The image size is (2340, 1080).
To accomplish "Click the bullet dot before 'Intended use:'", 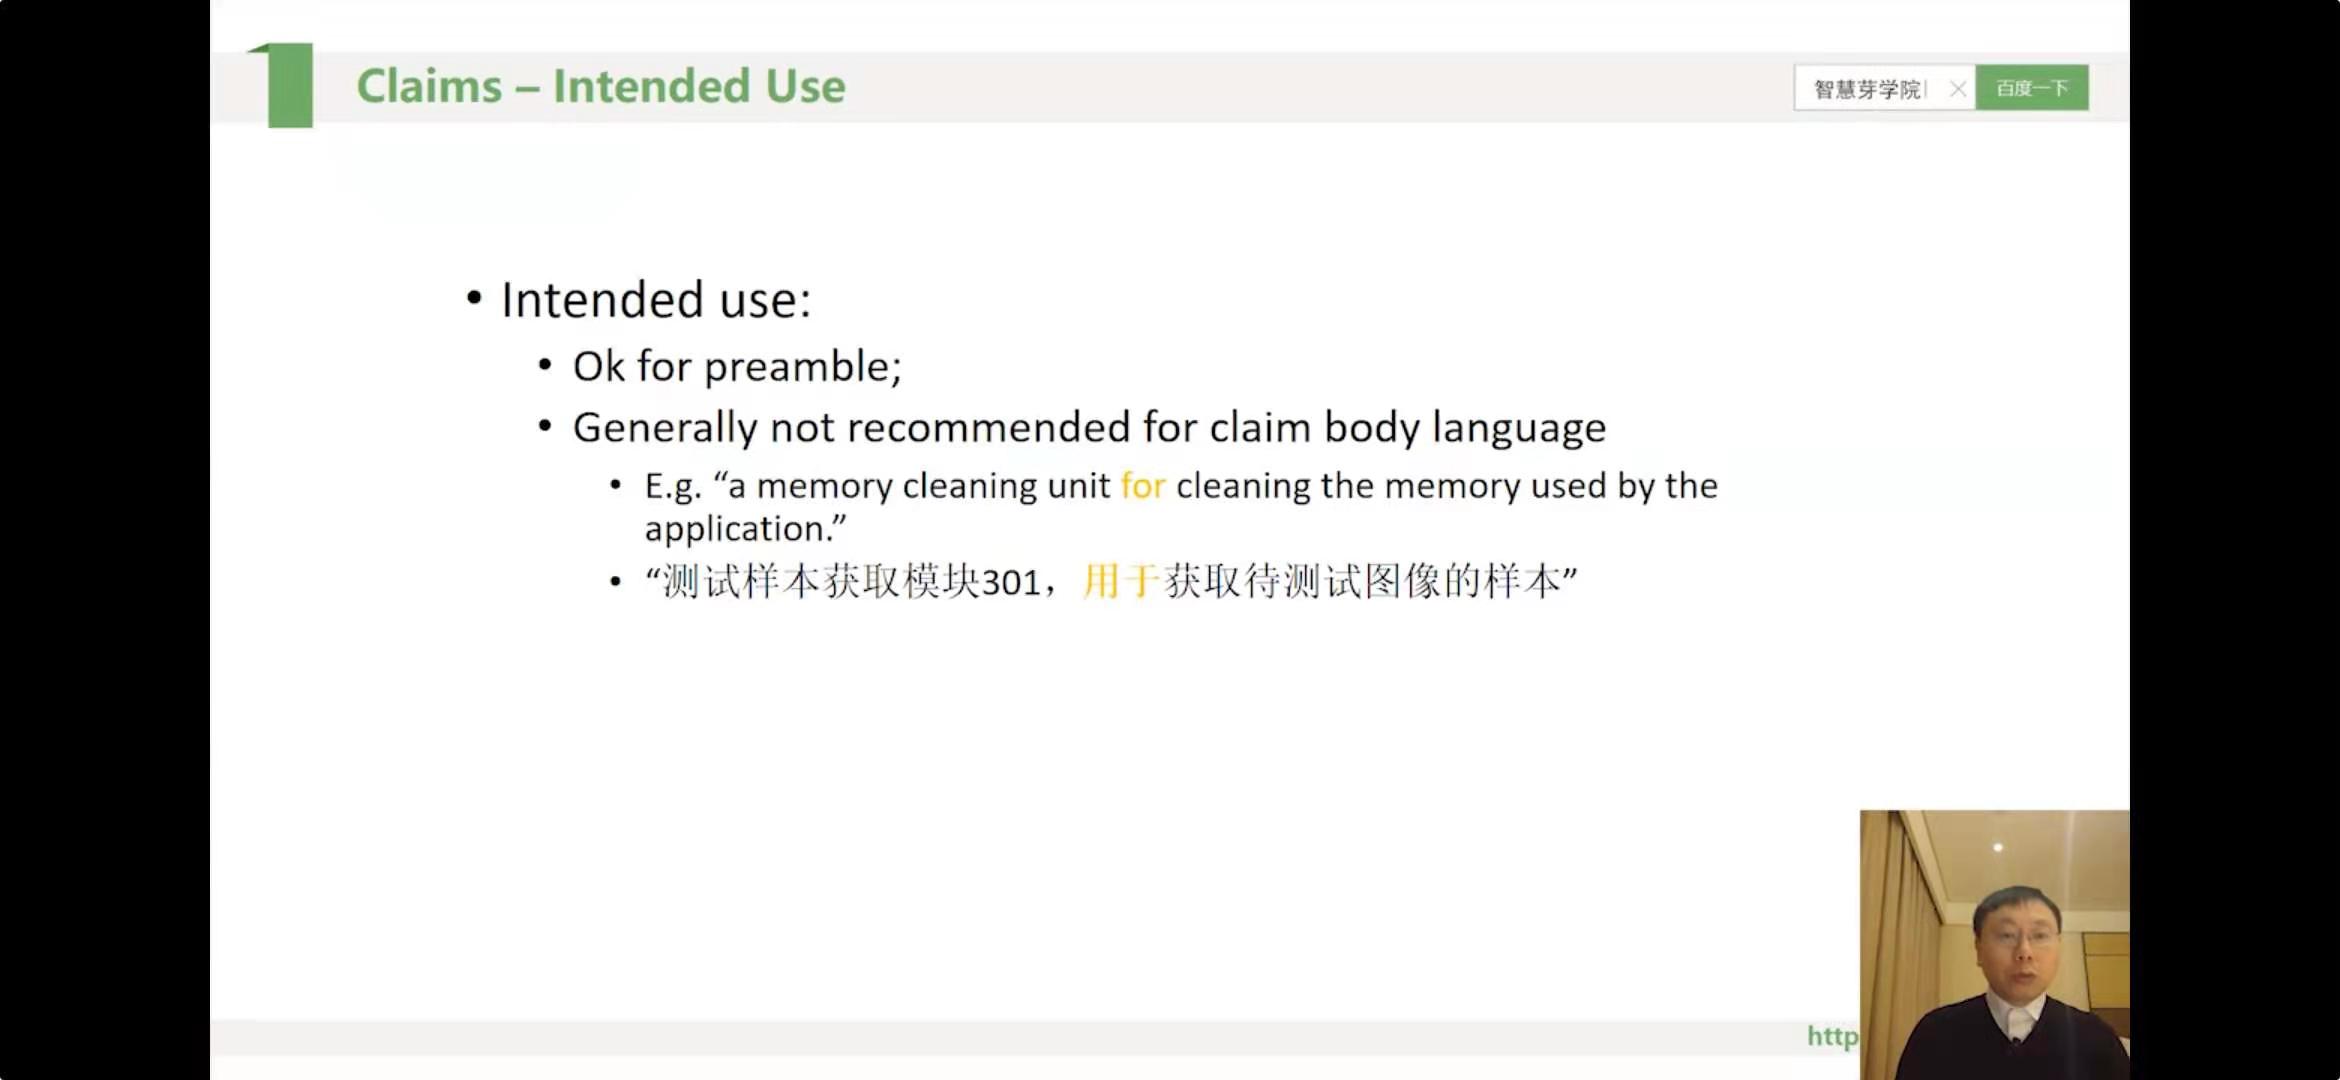I will pyautogui.click(x=474, y=297).
